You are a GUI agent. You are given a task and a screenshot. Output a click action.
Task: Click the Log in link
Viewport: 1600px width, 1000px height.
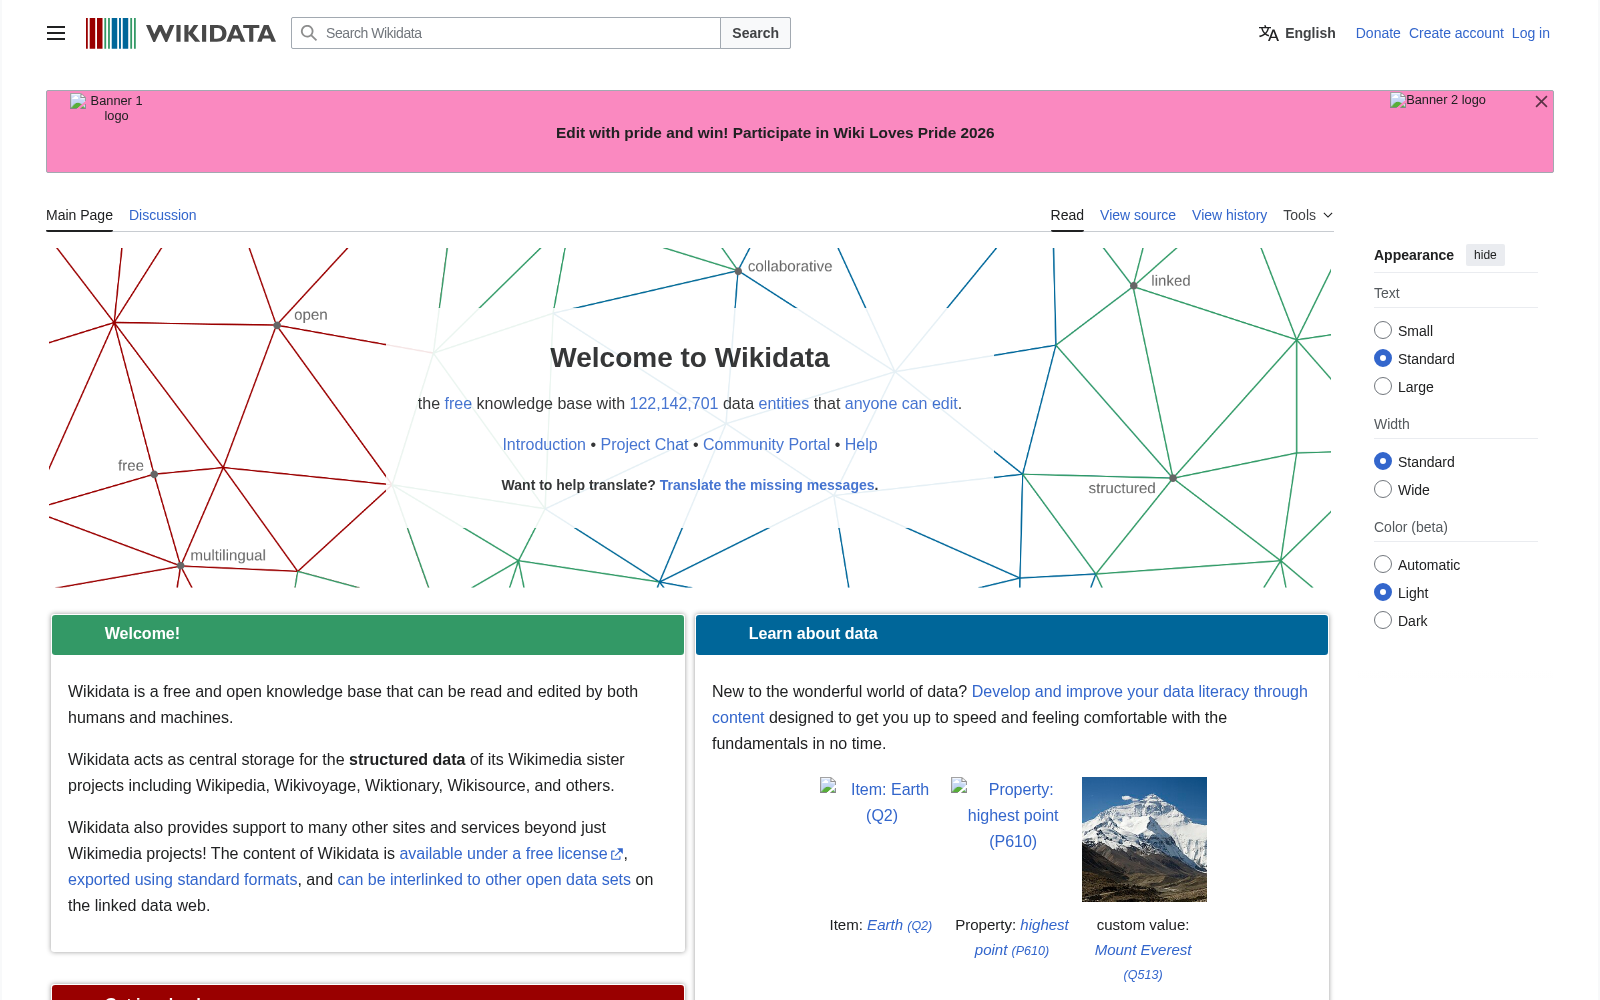pyautogui.click(x=1530, y=33)
